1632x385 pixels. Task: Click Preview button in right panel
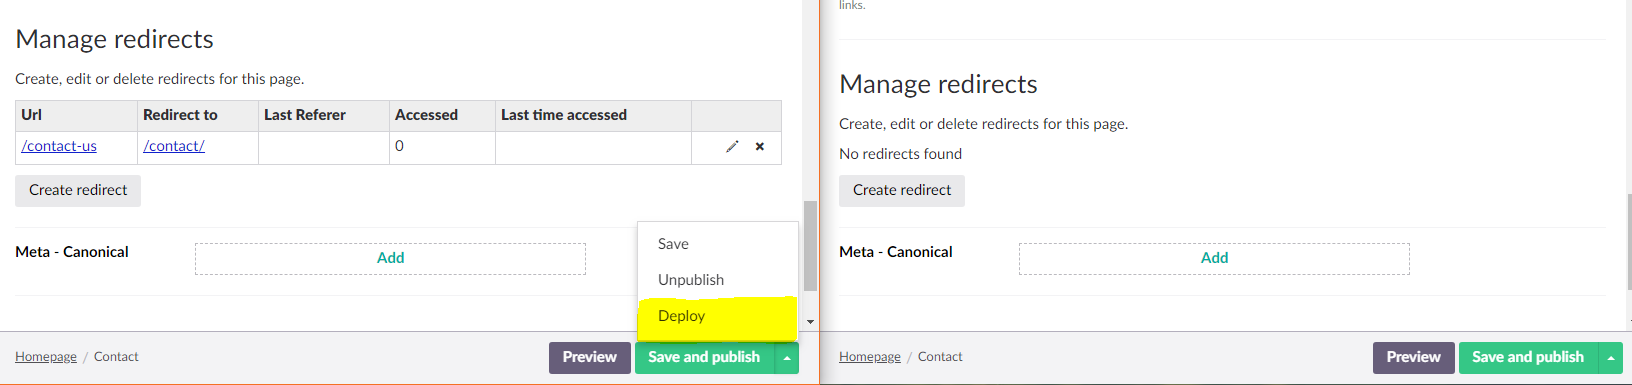tap(1414, 357)
